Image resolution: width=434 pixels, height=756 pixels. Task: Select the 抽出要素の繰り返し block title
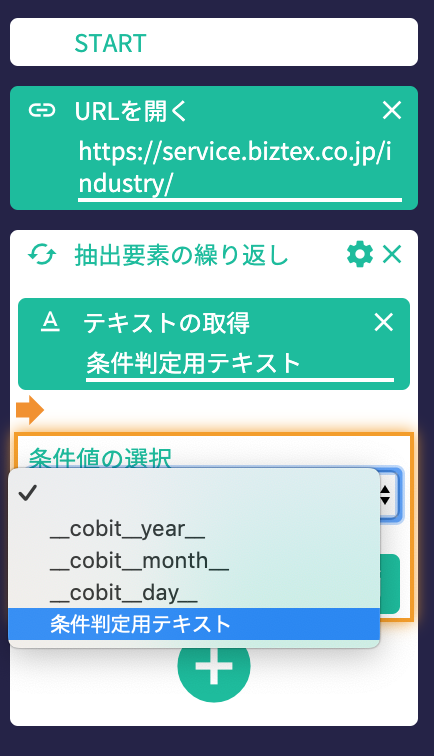[x=181, y=255]
